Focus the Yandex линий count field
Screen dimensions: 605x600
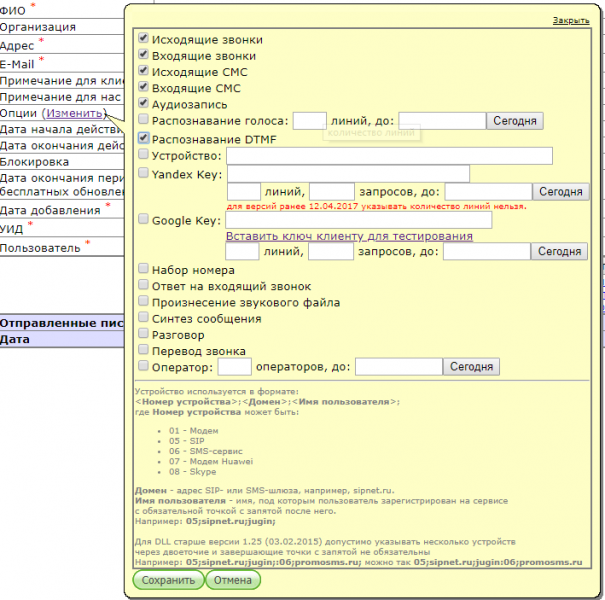244,192
